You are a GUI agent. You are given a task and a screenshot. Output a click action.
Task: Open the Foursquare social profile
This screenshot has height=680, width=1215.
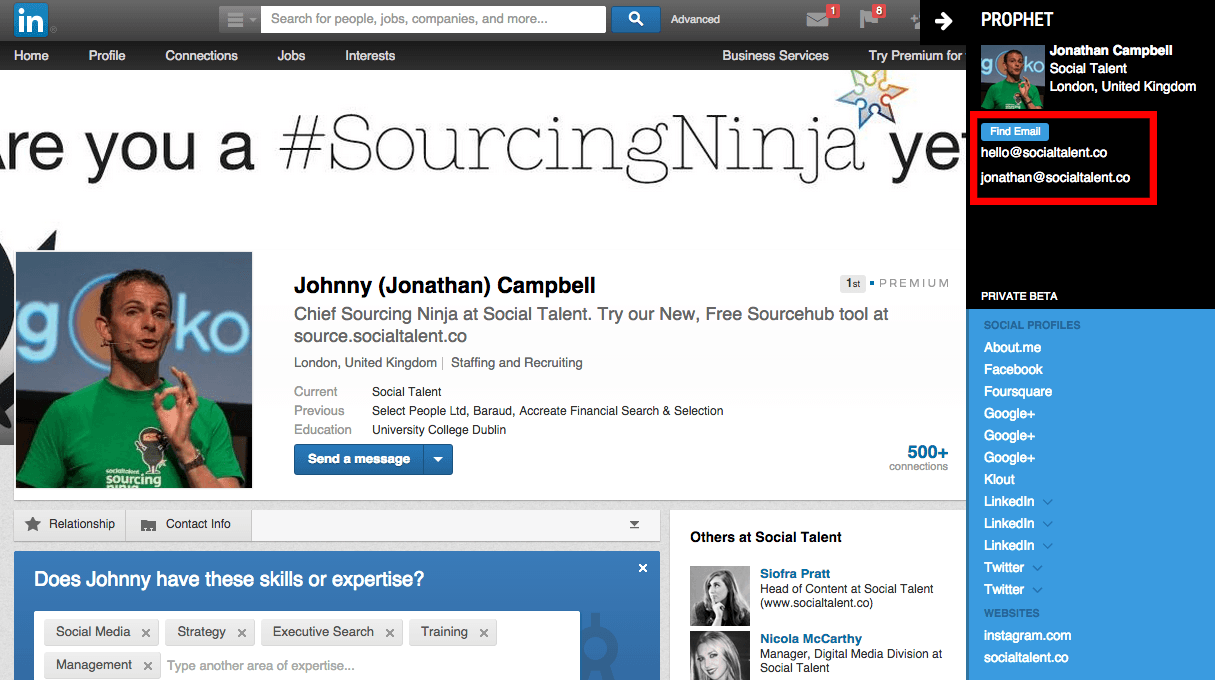[1018, 391]
